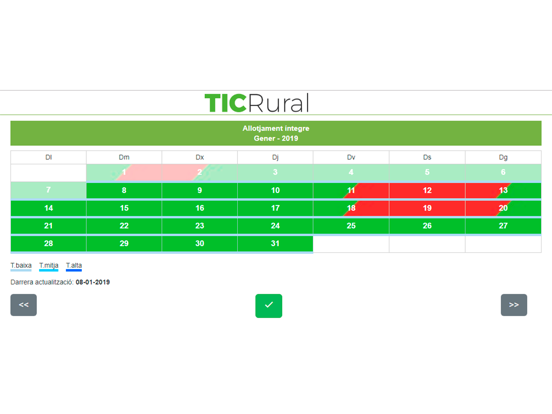Pick available day 15
The width and height of the screenshot is (552, 414).
124,208
